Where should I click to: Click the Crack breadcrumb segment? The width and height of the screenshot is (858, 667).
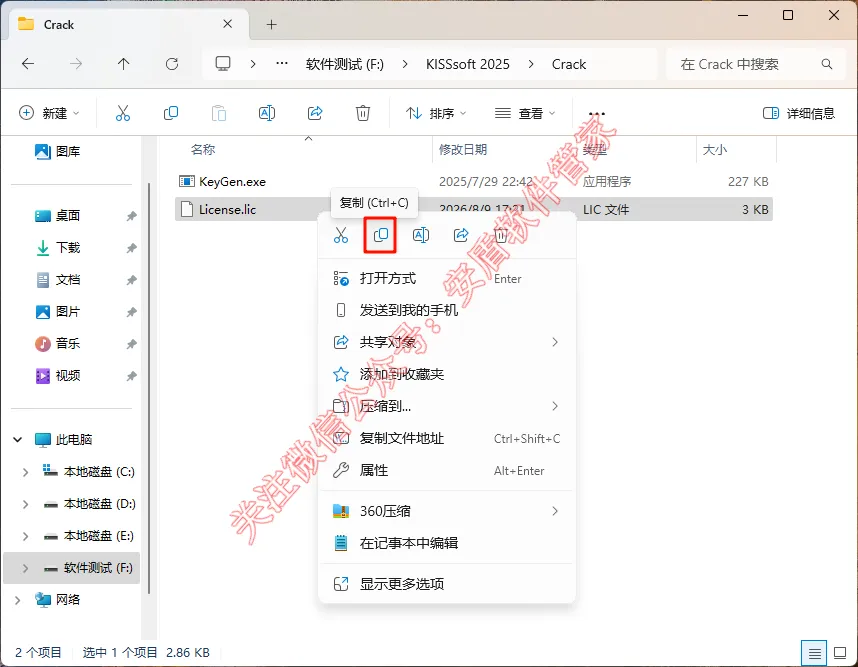click(569, 64)
